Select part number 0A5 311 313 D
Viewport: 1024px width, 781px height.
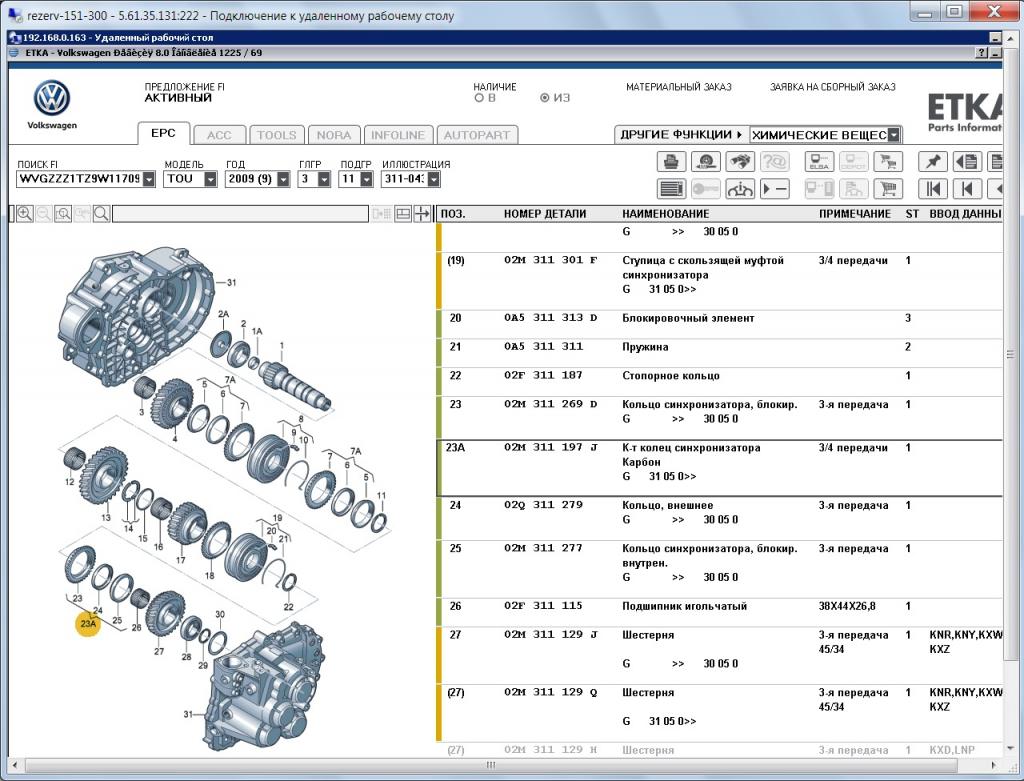(x=551, y=318)
